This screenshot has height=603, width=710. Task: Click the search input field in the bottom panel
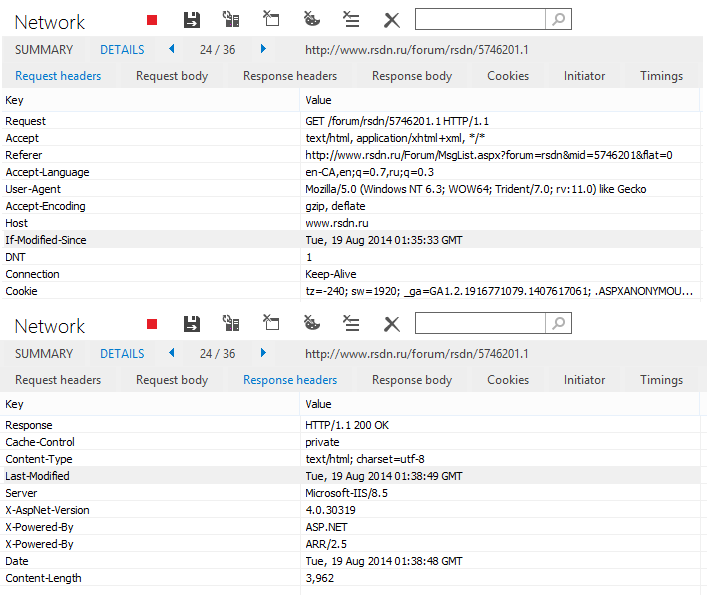coord(480,323)
